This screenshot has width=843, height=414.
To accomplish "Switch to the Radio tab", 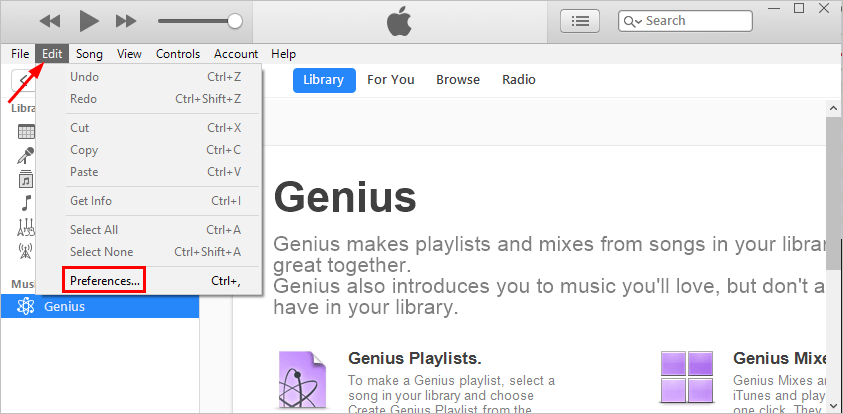I will coord(519,80).
